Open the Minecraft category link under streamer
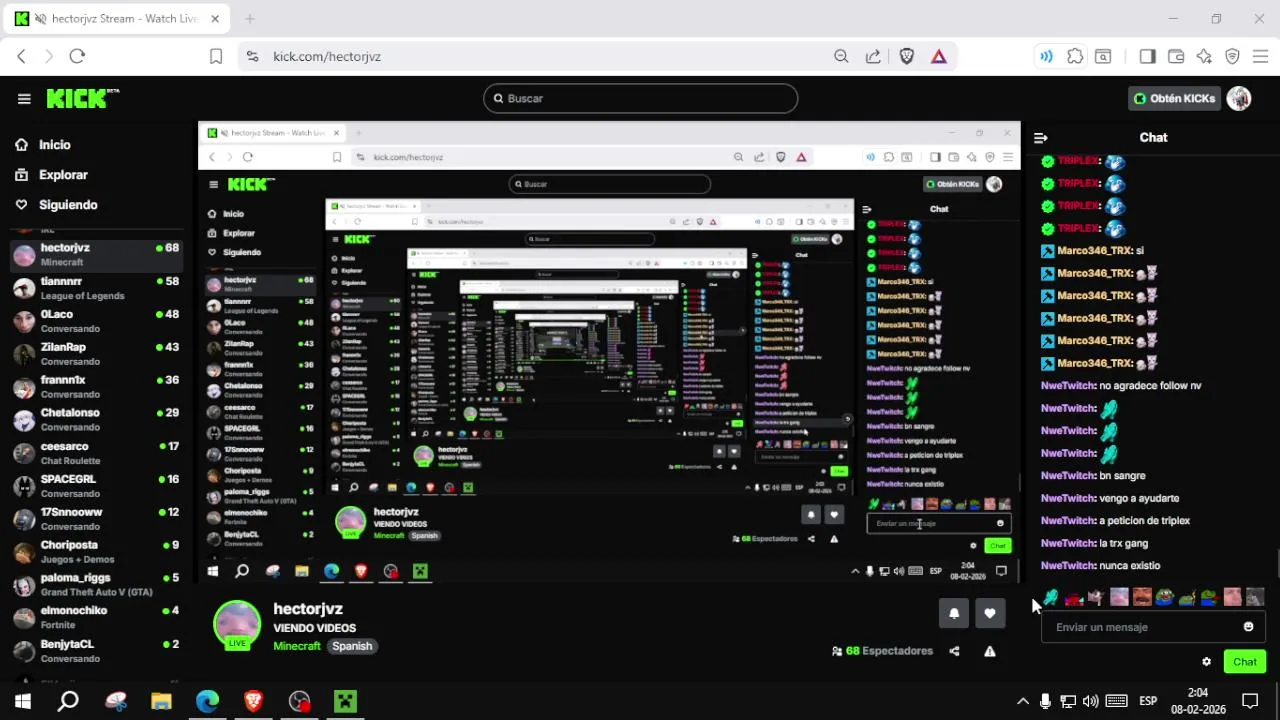The width and height of the screenshot is (1280, 720). pos(297,646)
